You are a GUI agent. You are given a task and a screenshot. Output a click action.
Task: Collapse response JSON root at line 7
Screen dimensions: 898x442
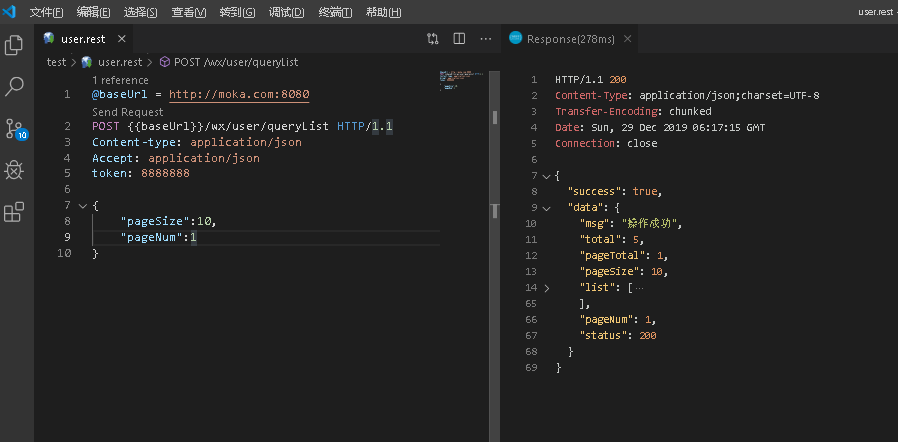tap(546, 176)
